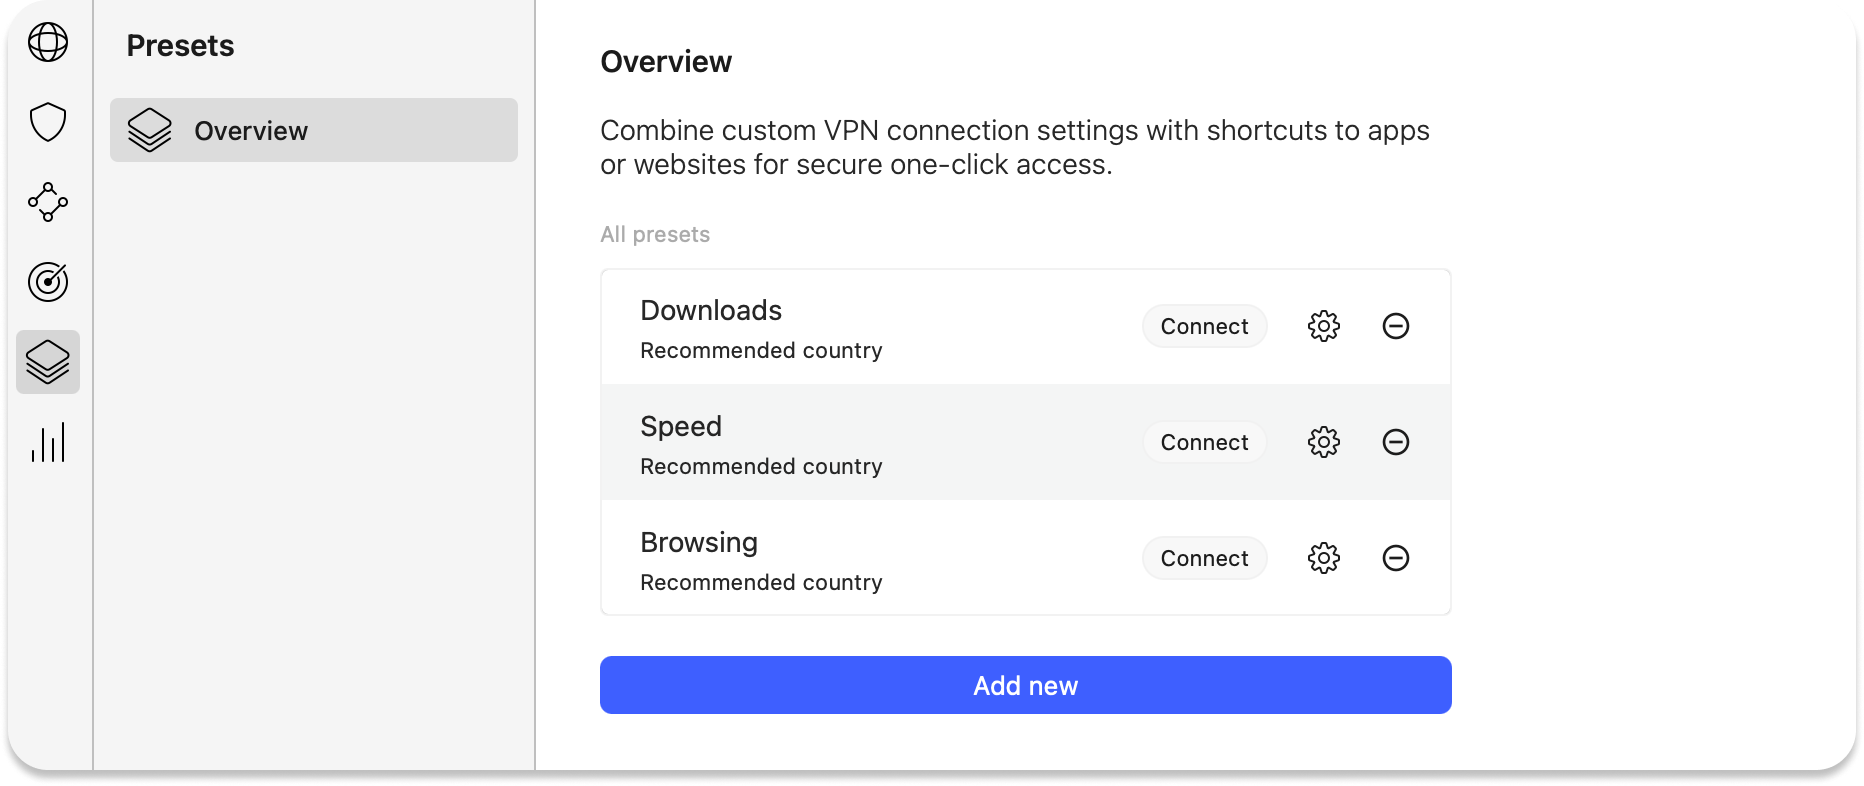Remove the Speed preset
This screenshot has height=786, width=1864.
point(1395,442)
